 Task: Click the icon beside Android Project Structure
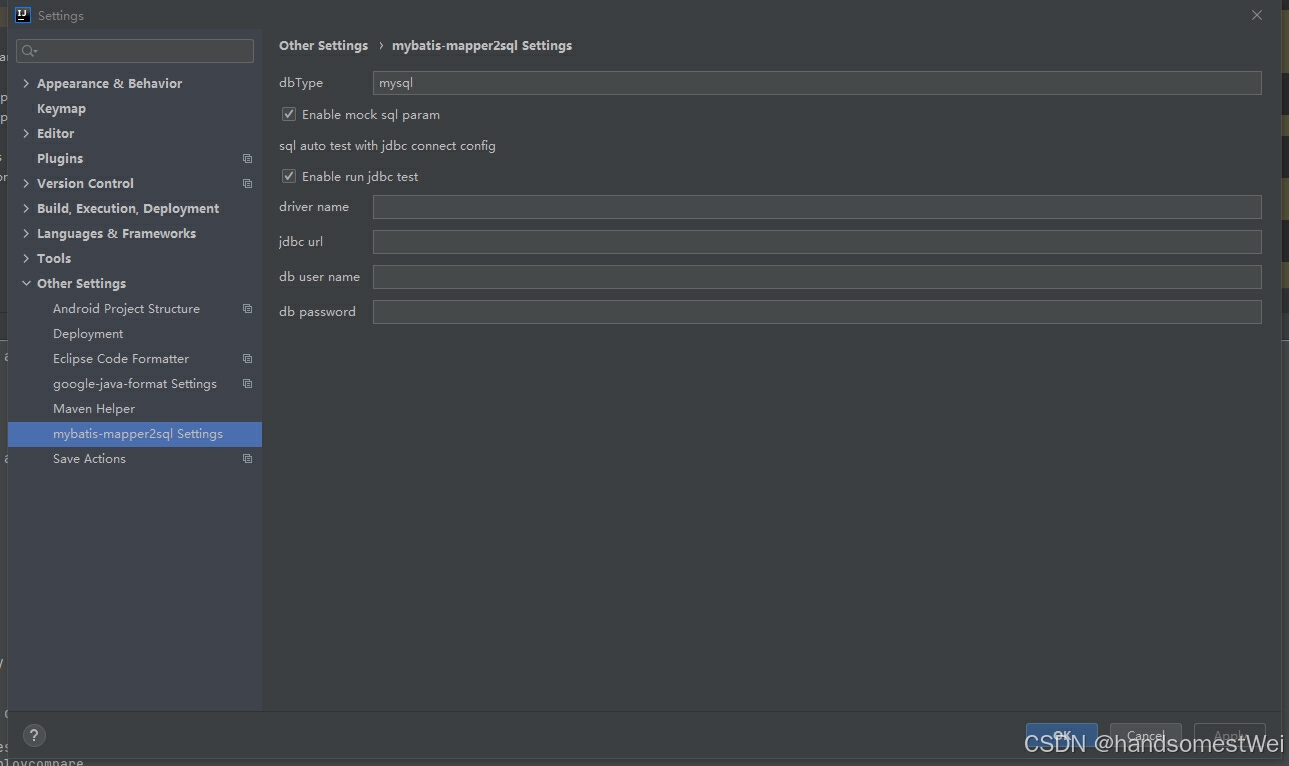246,308
